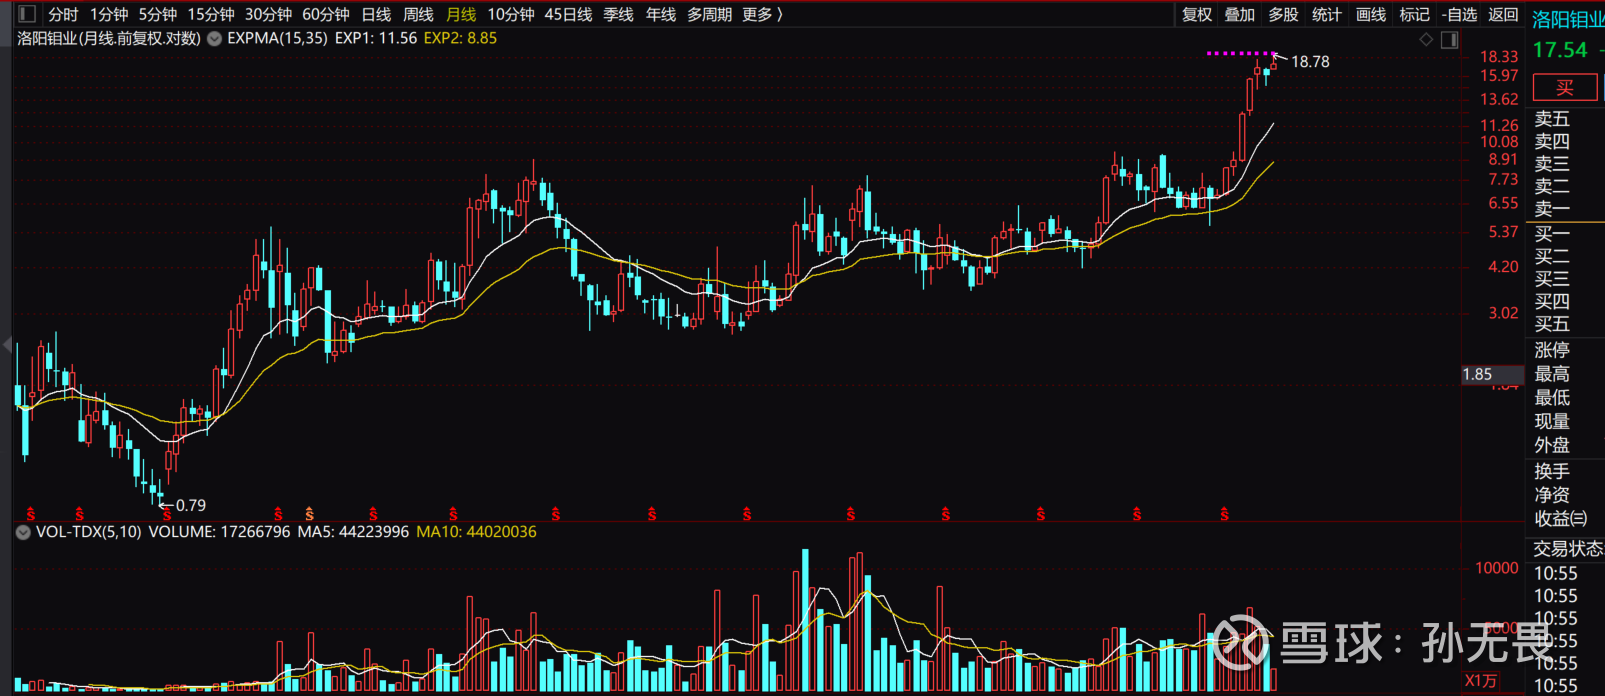Click the chart title 洛阳钼业(月线.前复权.对数)
This screenshot has width=1605, height=696.
point(109,38)
